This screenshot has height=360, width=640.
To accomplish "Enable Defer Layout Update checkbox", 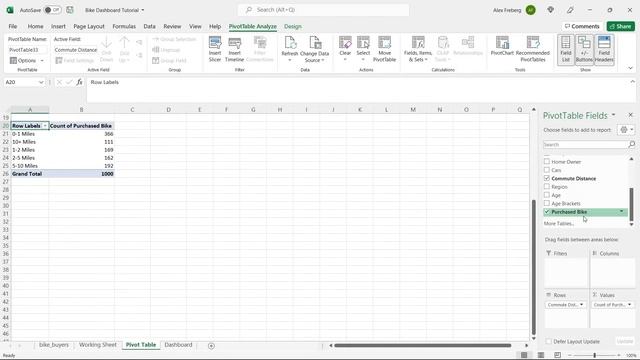I will (x=549, y=341).
